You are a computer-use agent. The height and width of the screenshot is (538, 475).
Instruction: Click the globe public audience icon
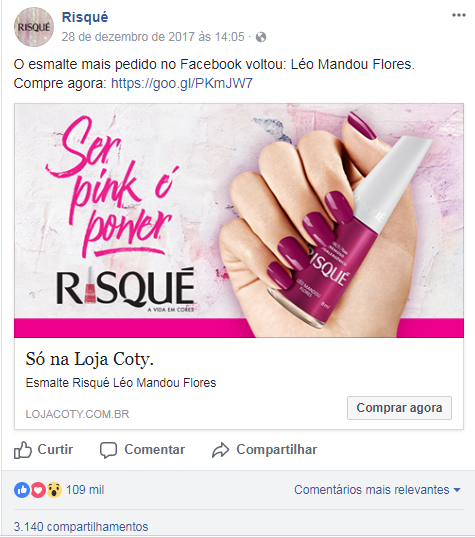click(261, 37)
